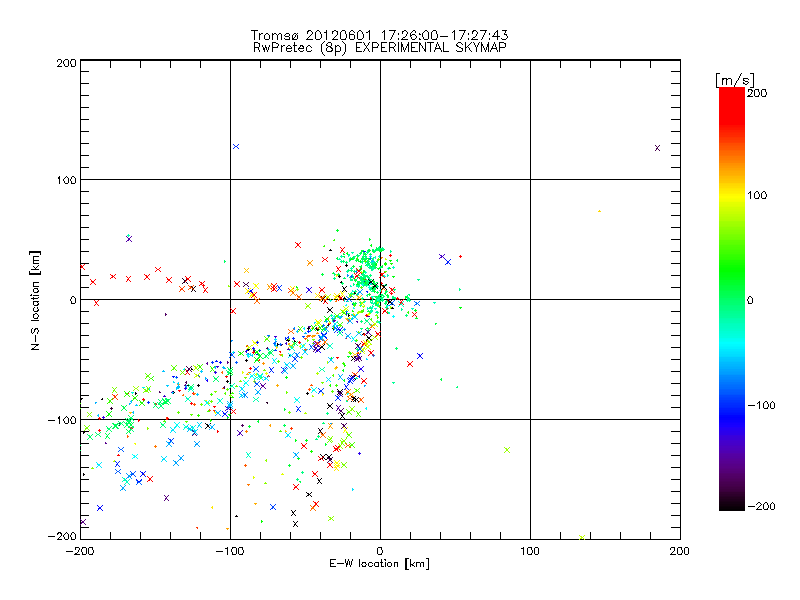Click the isolated blue cross above N-S 100

click(x=236, y=146)
